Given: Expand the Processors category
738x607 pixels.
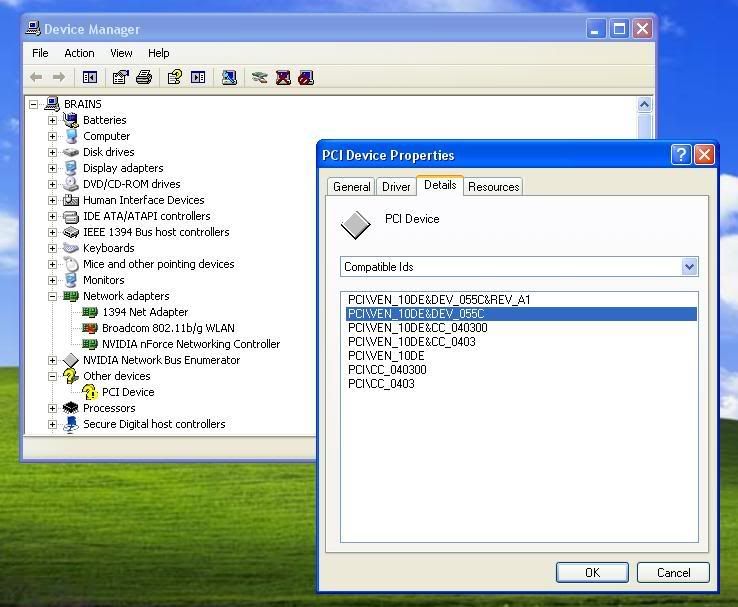Looking at the screenshot, I should click(x=52, y=408).
